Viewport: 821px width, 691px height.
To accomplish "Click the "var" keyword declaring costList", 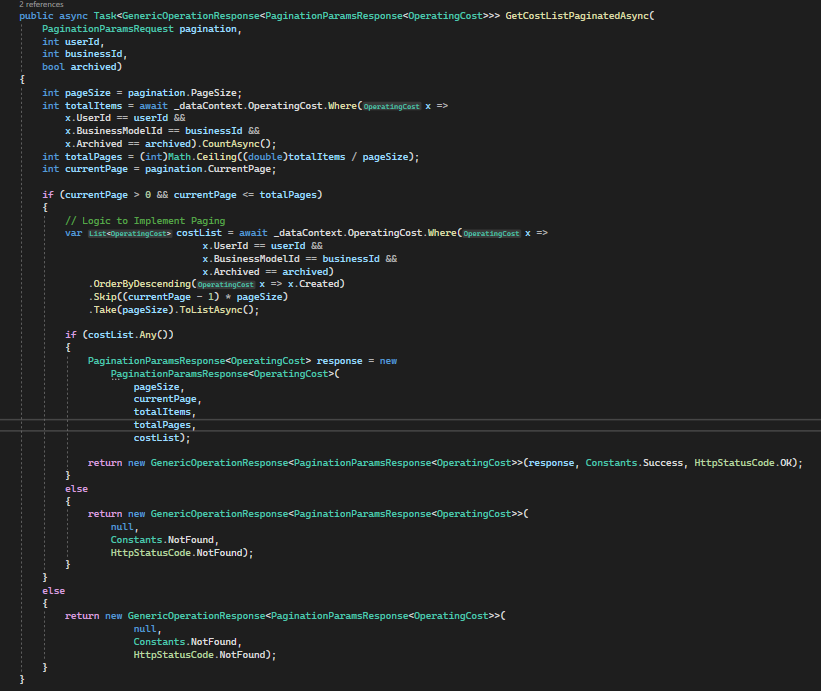I will point(73,233).
